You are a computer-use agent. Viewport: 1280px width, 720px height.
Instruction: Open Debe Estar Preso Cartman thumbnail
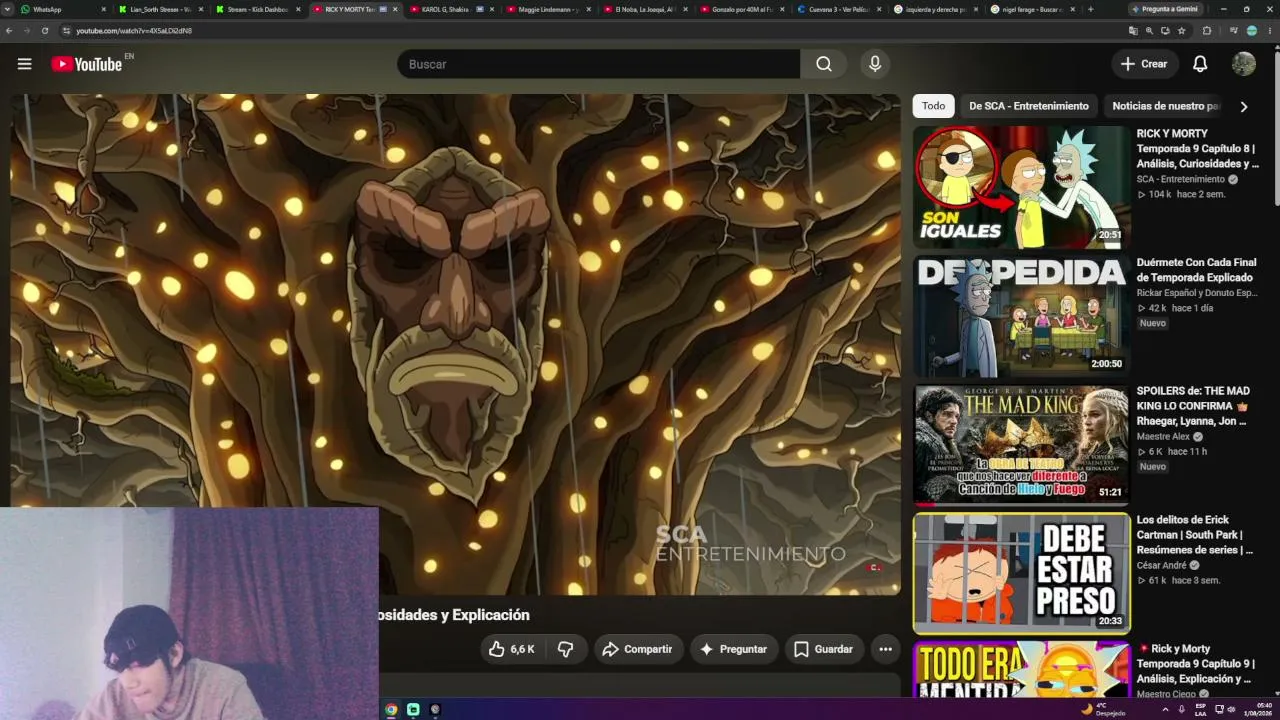point(1021,573)
